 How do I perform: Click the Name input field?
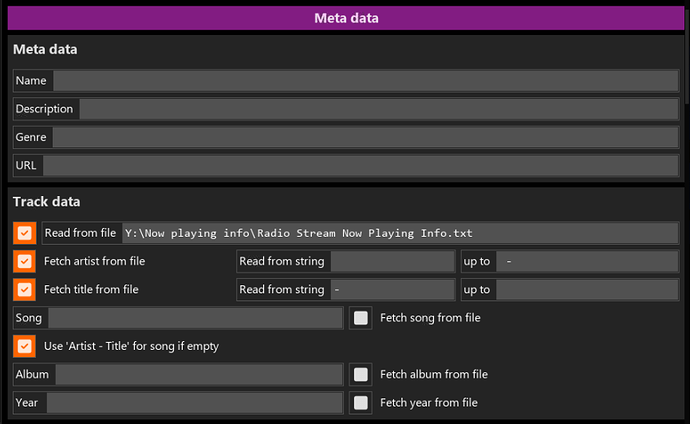click(x=365, y=81)
